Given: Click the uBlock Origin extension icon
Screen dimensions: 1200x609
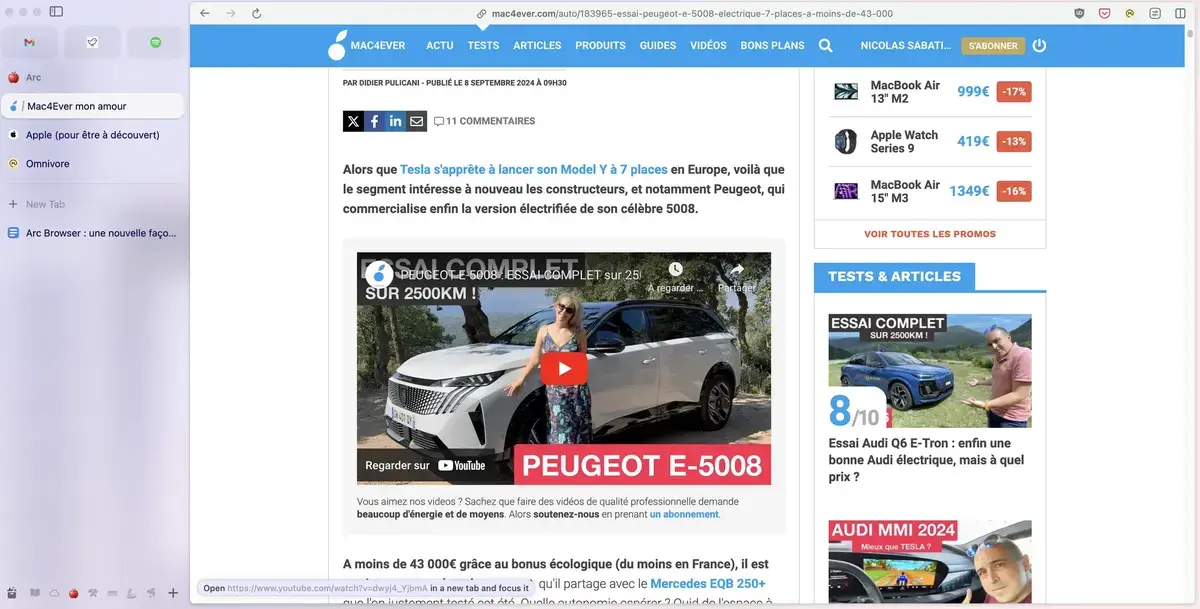Looking at the screenshot, I should point(1079,13).
